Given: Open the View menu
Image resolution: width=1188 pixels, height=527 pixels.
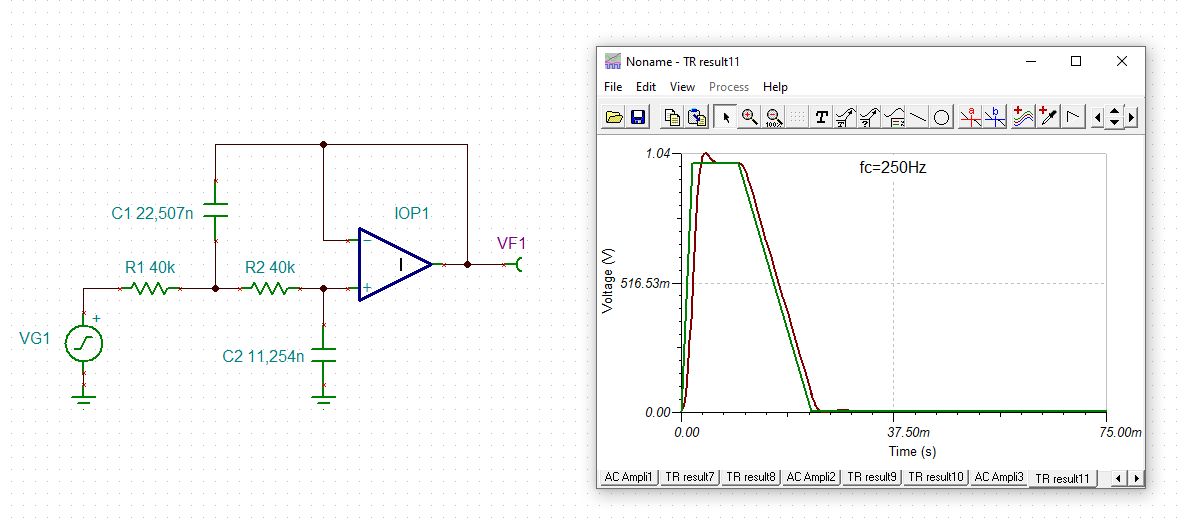Looking at the screenshot, I should click(682, 87).
